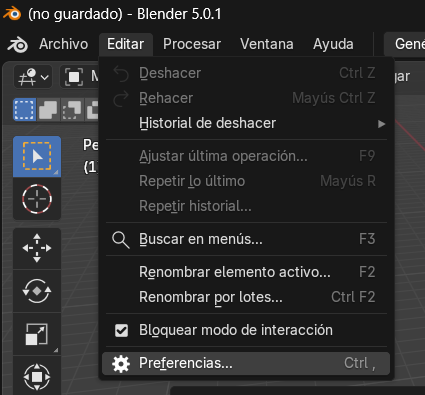The width and height of the screenshot is (425, 395).
Task: Open the Ayuda menu
Action: click(333, 44)
